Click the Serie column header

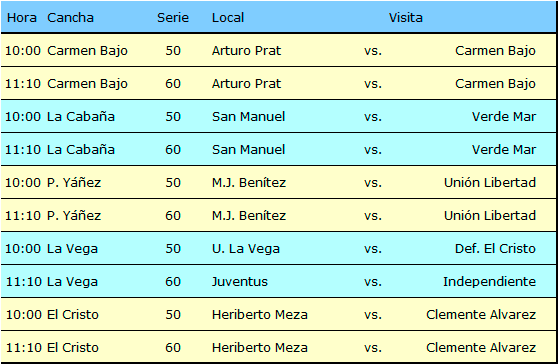tap(173, 17)
